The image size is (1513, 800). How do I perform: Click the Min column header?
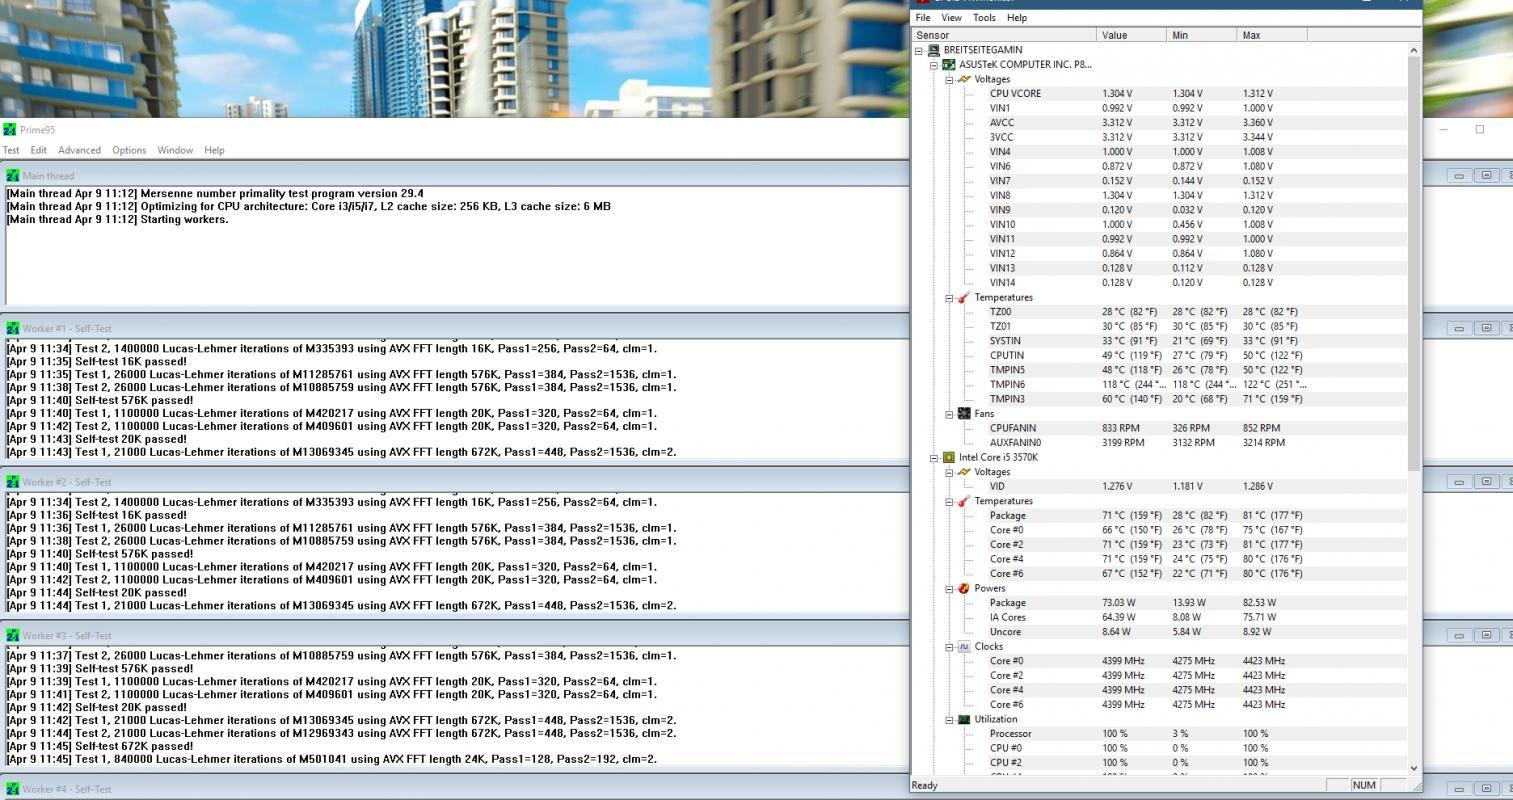coord(1202,35)
